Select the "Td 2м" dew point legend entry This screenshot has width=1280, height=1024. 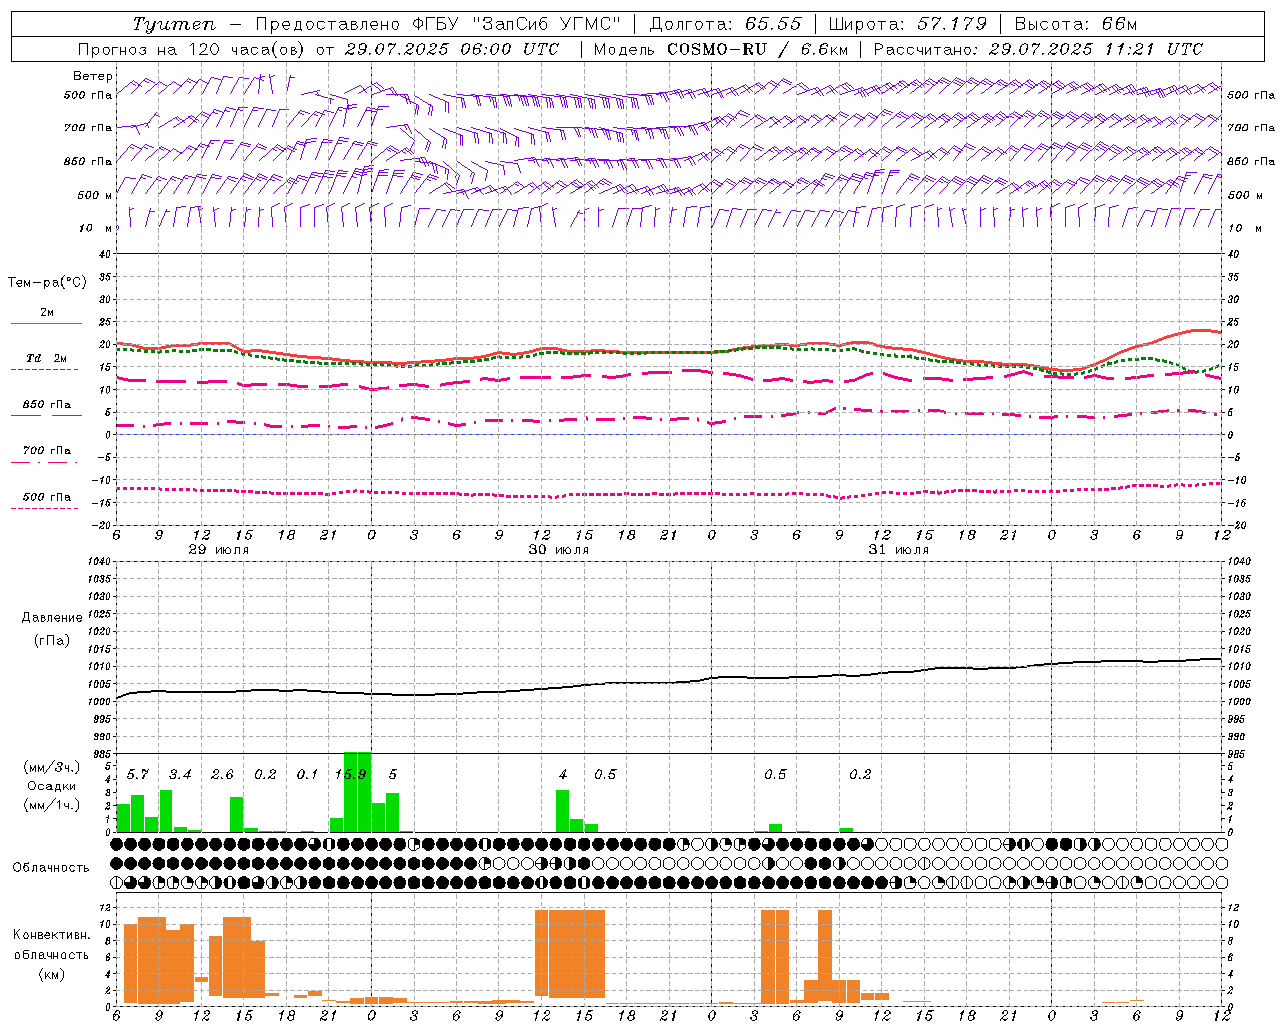pyautogui.click(x=47, y=358)
